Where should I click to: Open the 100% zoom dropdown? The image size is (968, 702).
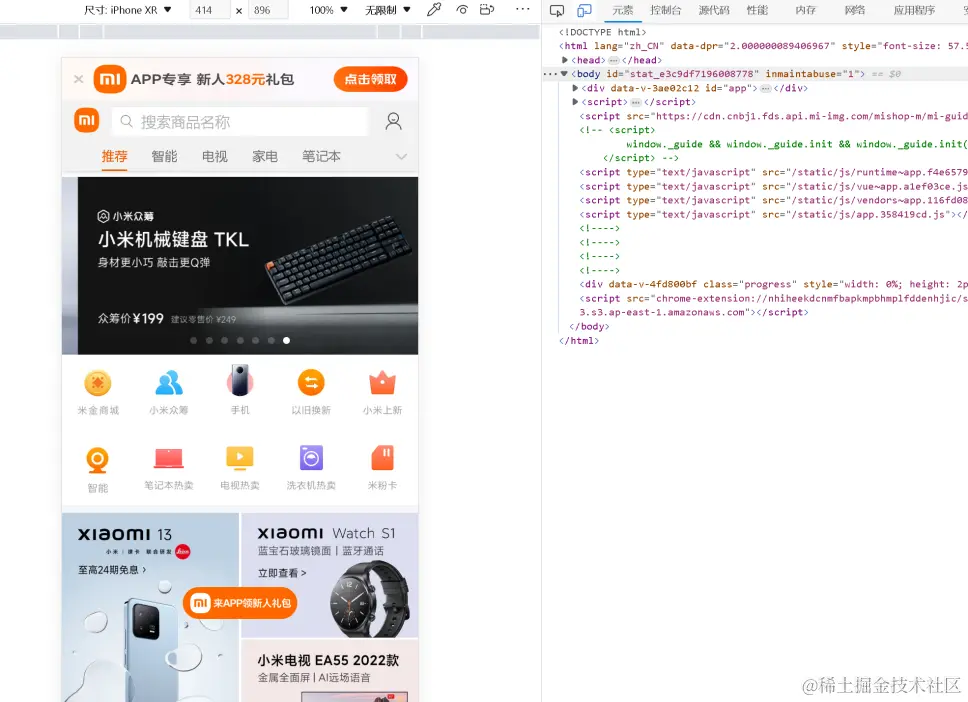328,10
